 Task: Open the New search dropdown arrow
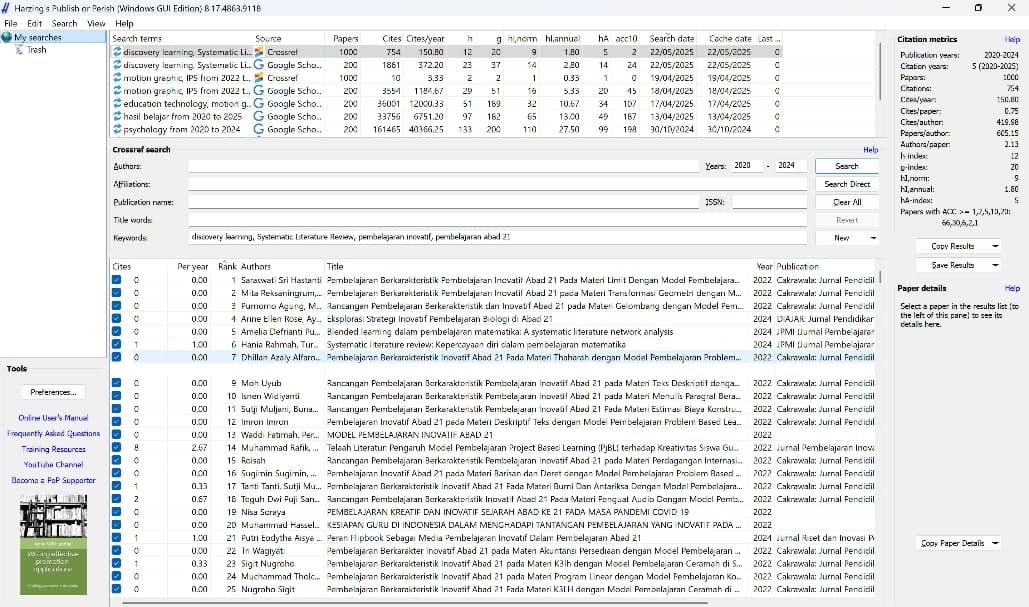873,238
